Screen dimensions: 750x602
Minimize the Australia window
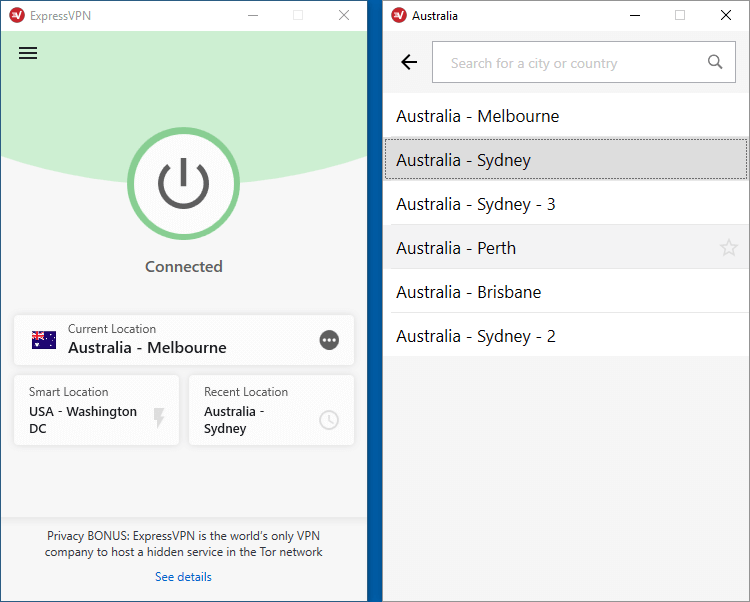(635, 15)
